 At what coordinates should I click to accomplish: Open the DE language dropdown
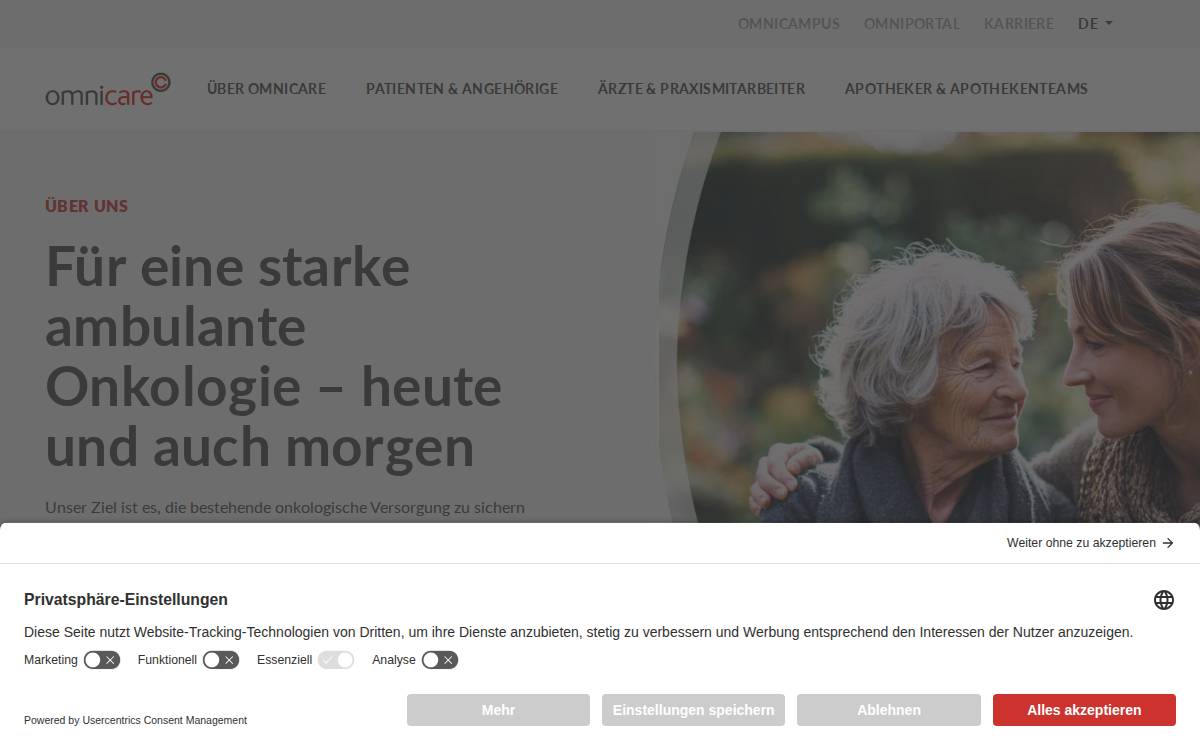[1095, 23]
